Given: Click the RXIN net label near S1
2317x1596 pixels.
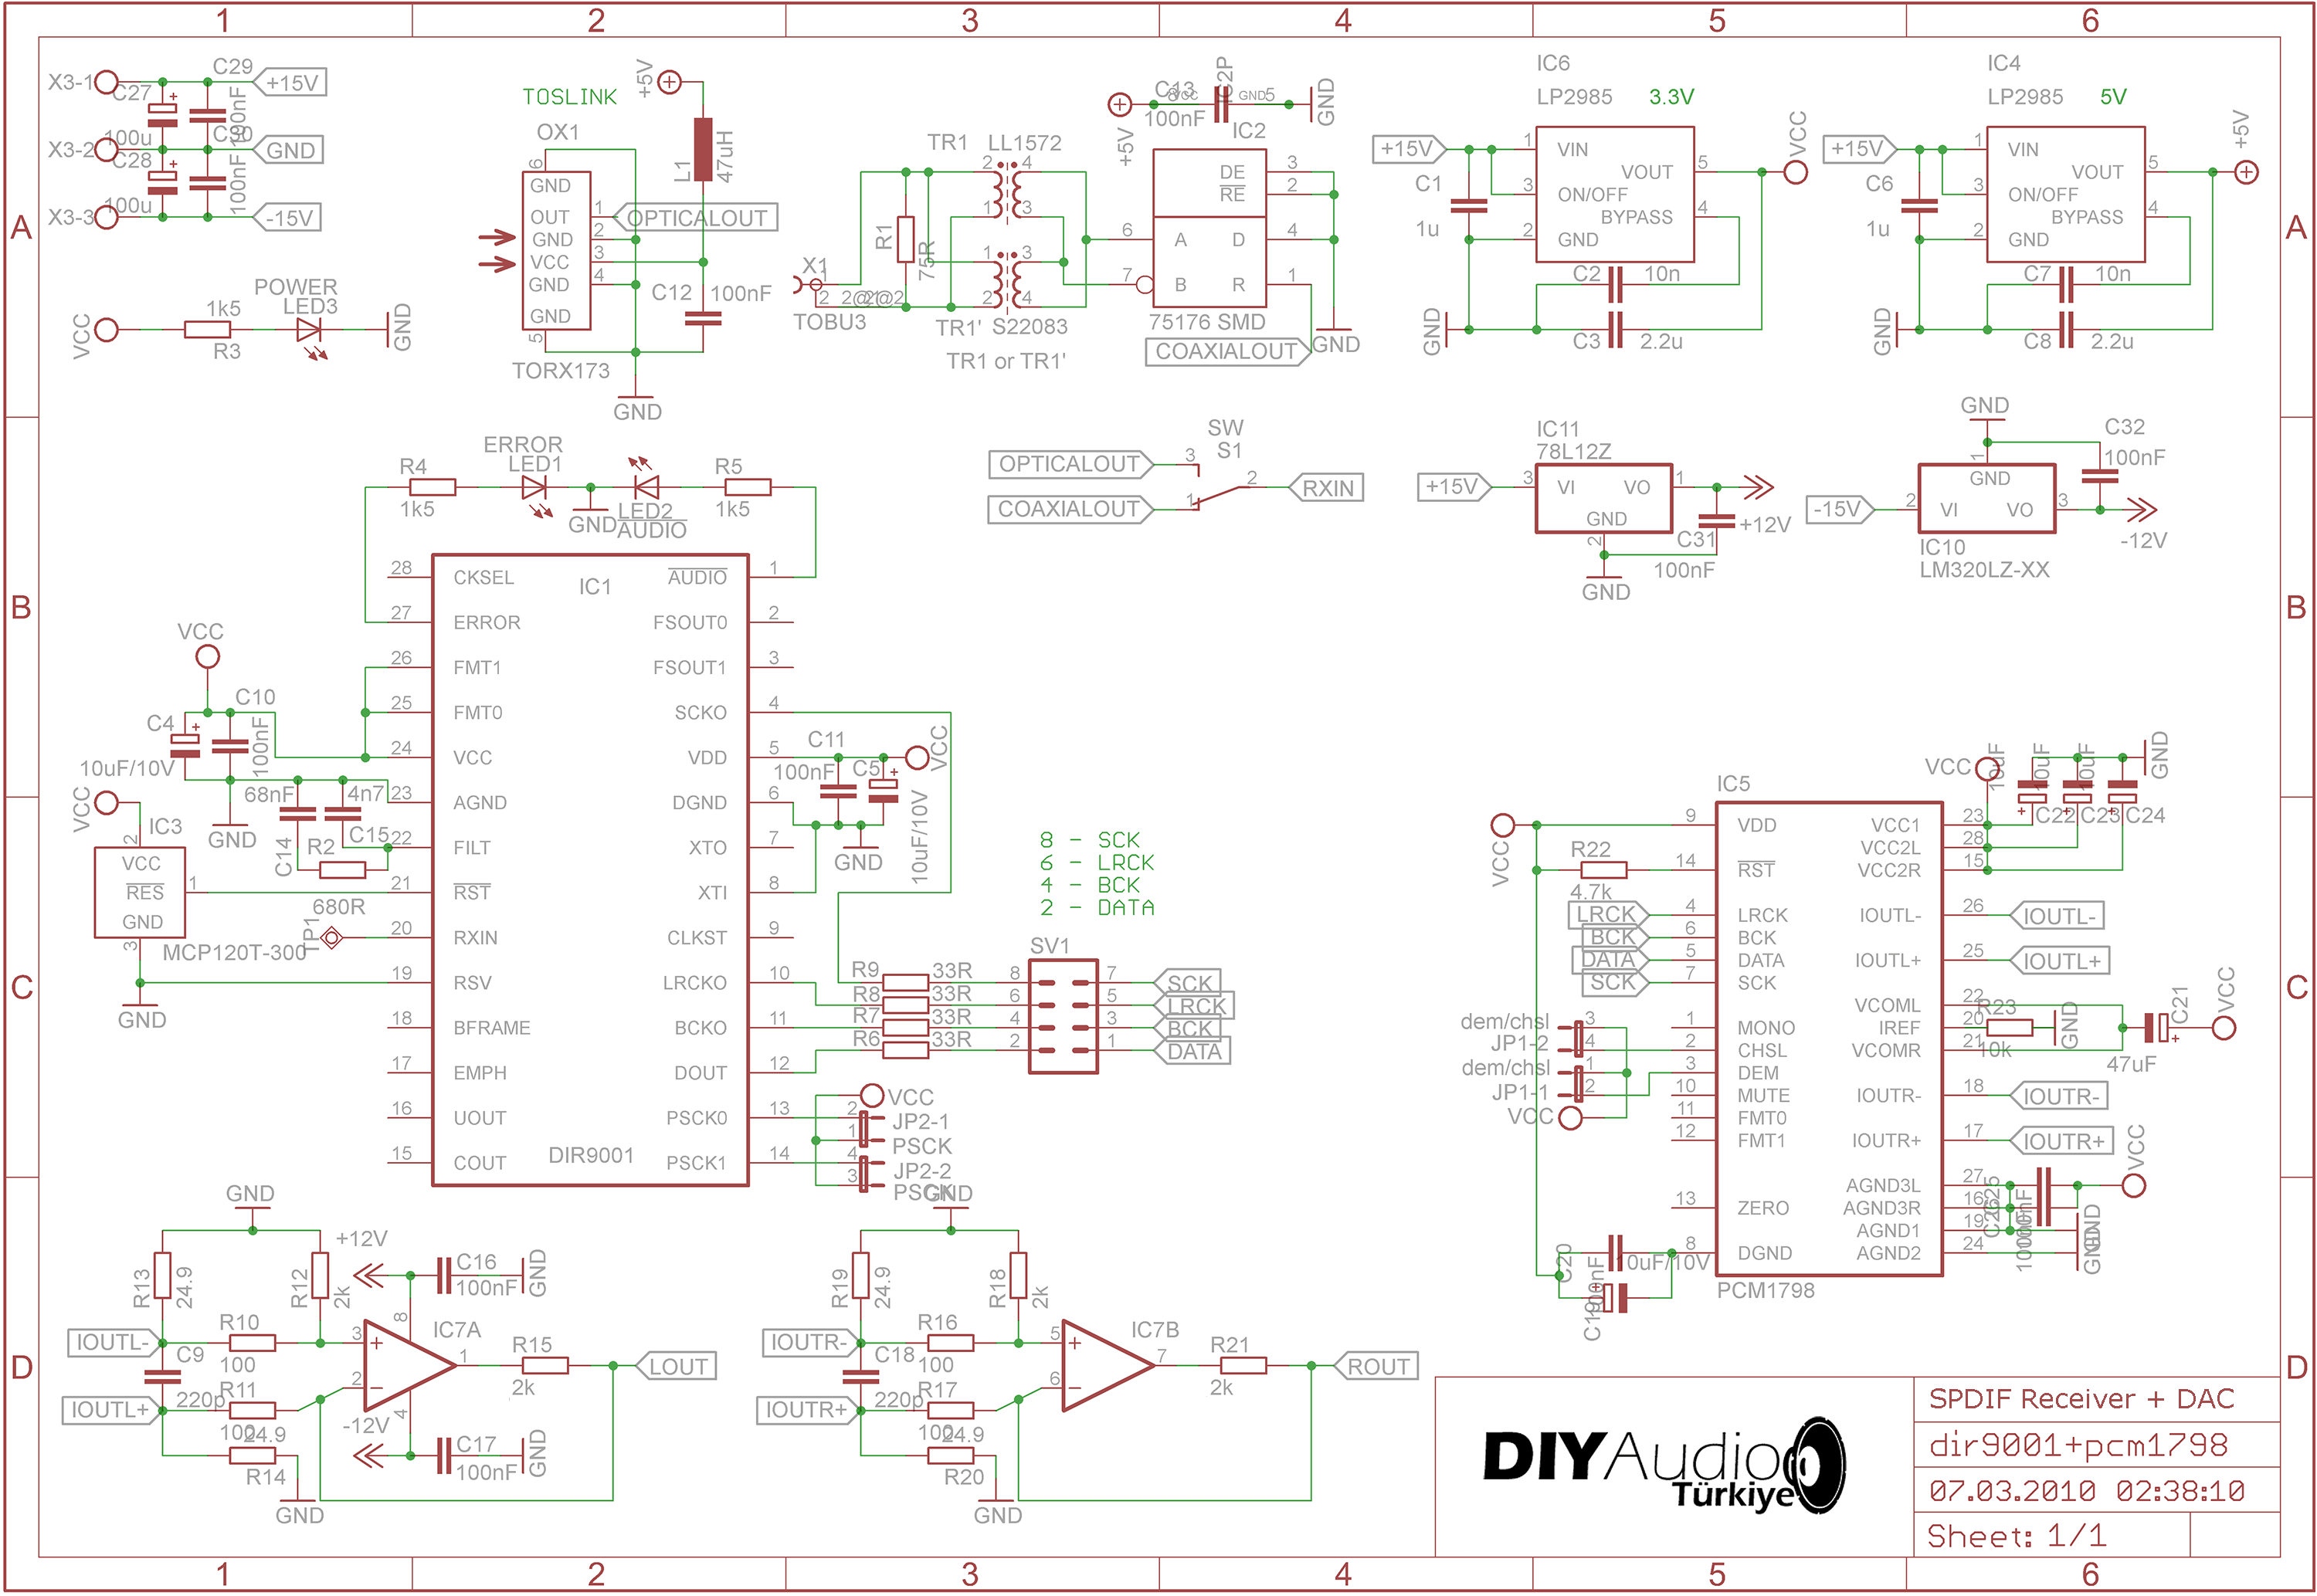Looking at the screenshot, I should tap(1326, 488).
